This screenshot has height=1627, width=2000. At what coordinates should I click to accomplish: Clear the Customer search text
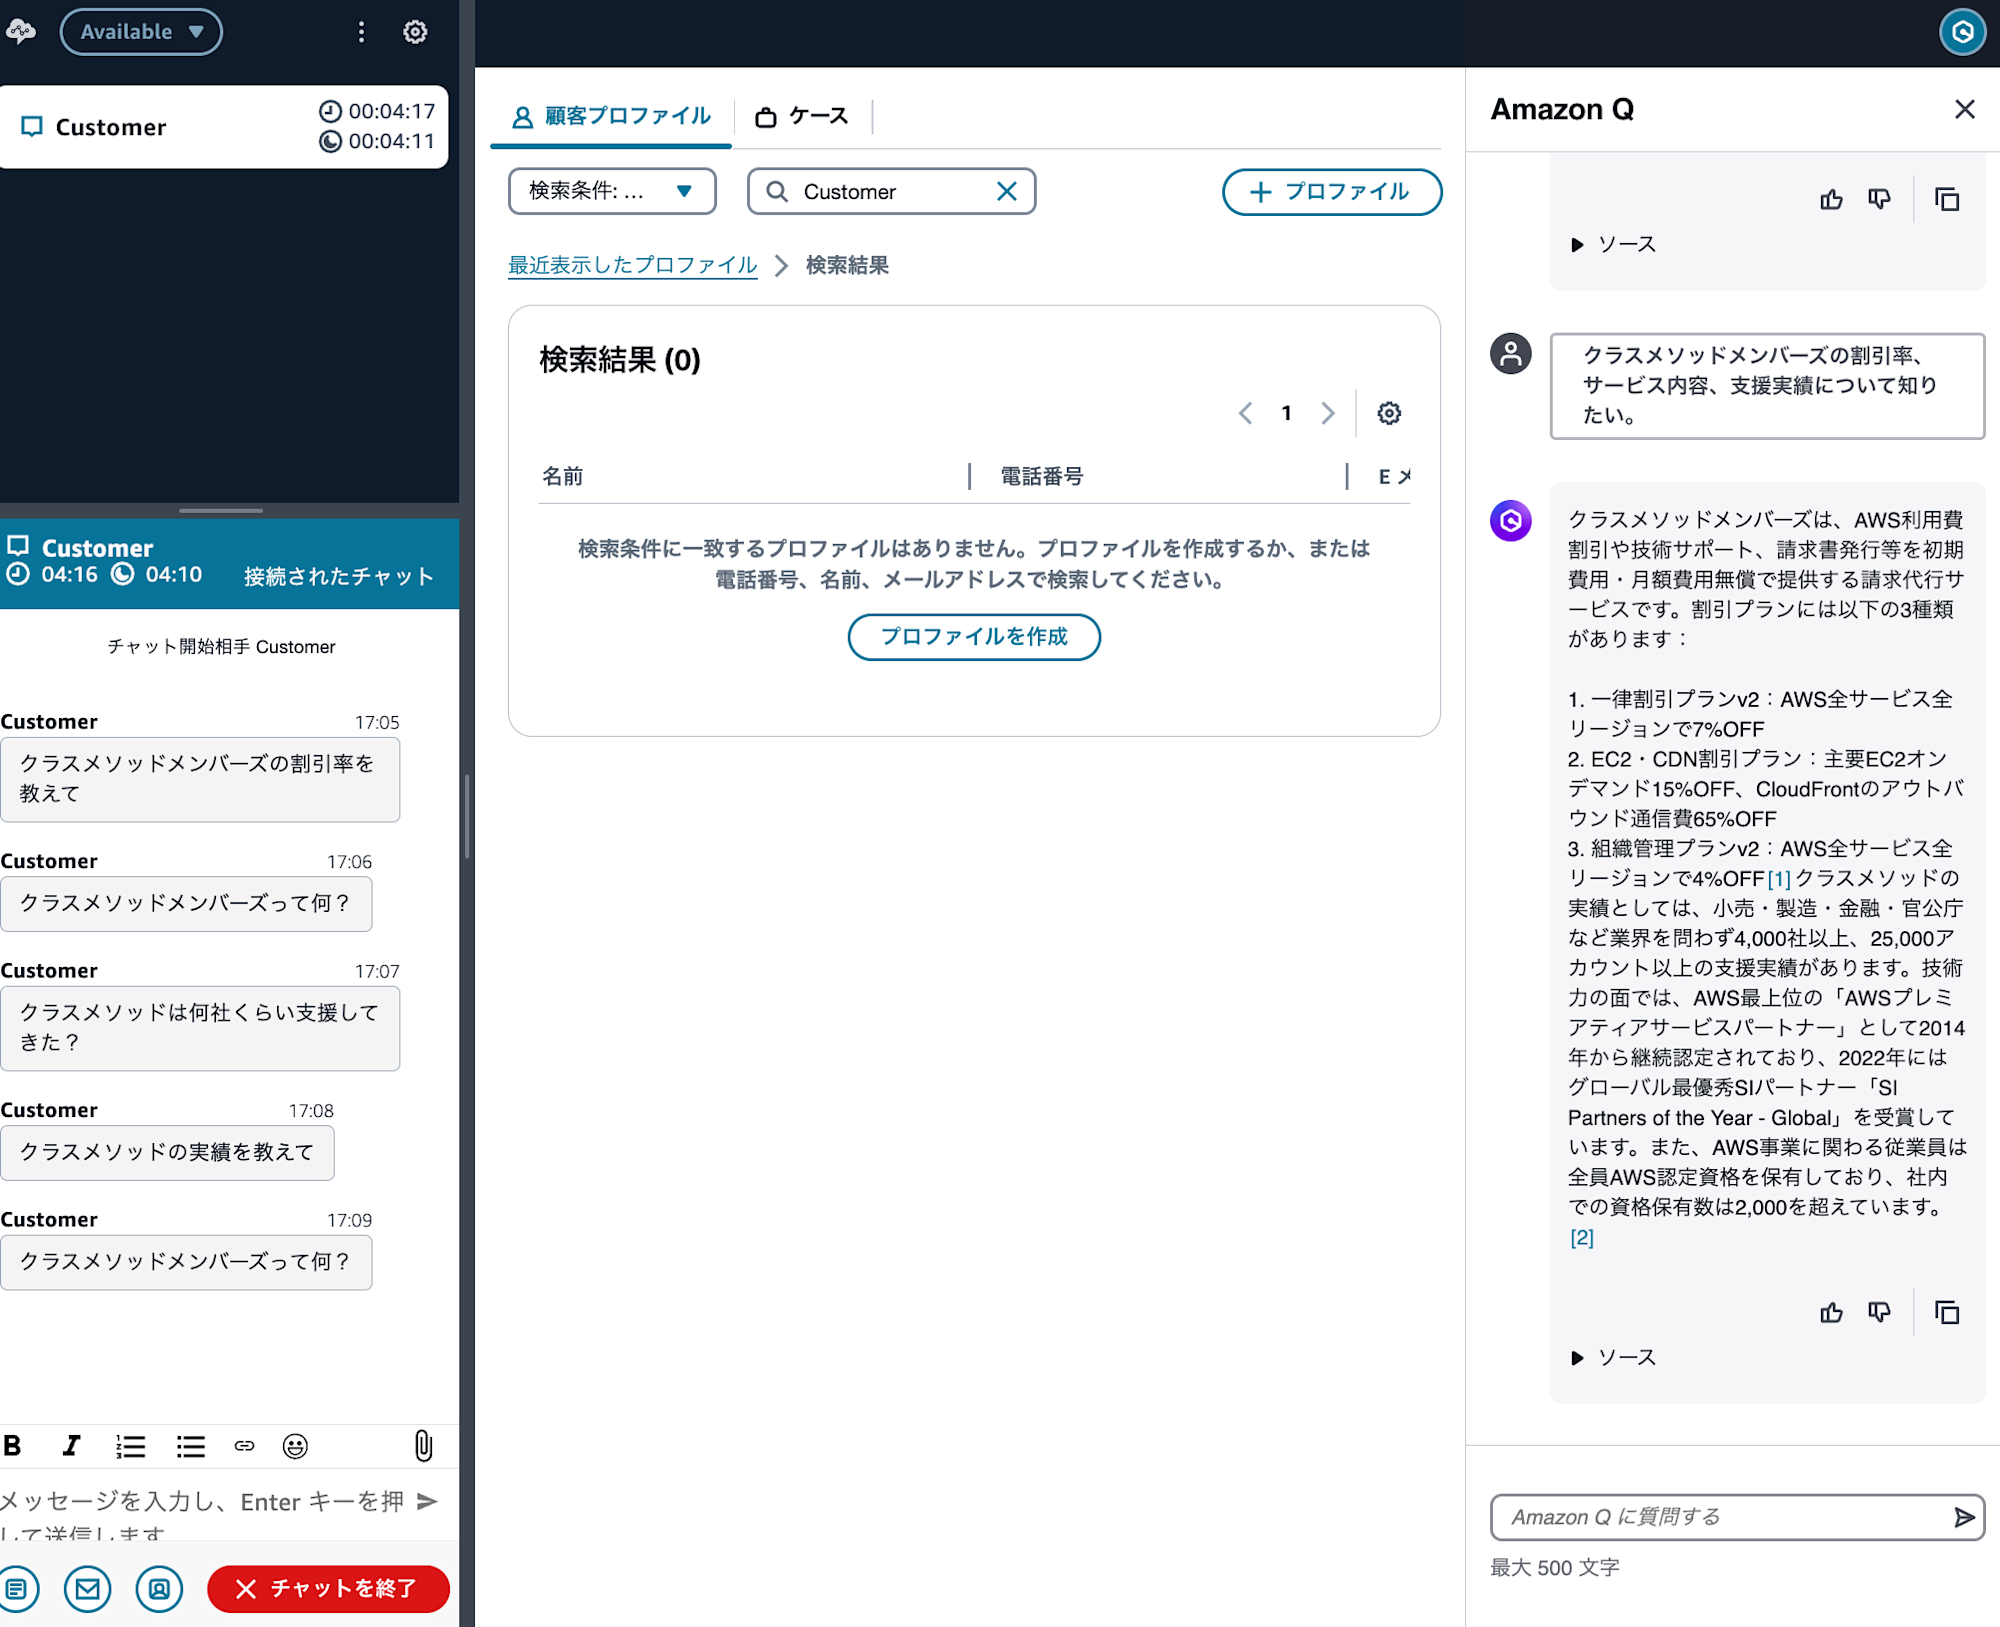(x=1006, y=191)
